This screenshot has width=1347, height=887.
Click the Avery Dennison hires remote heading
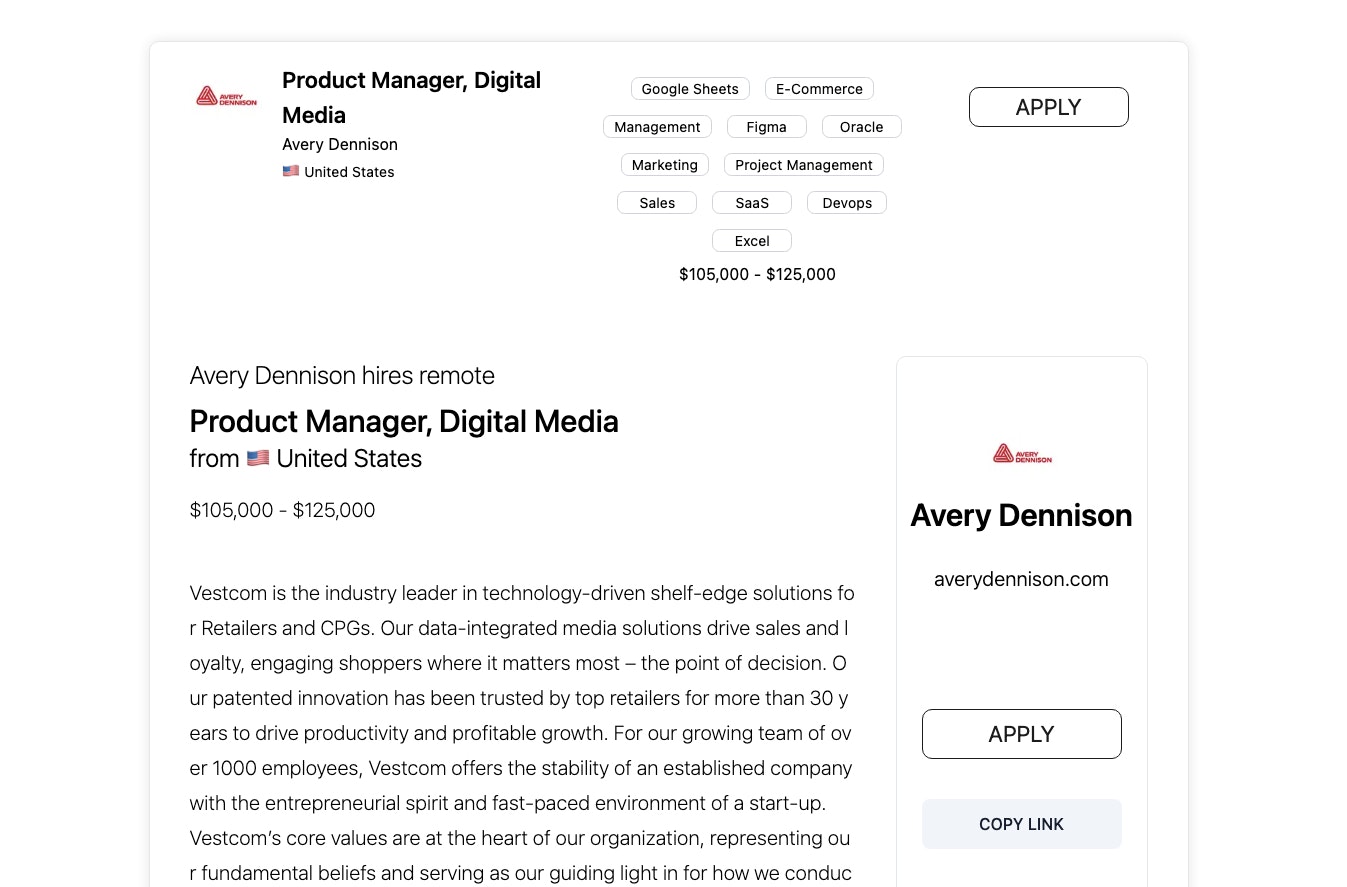tap(342, 376)
